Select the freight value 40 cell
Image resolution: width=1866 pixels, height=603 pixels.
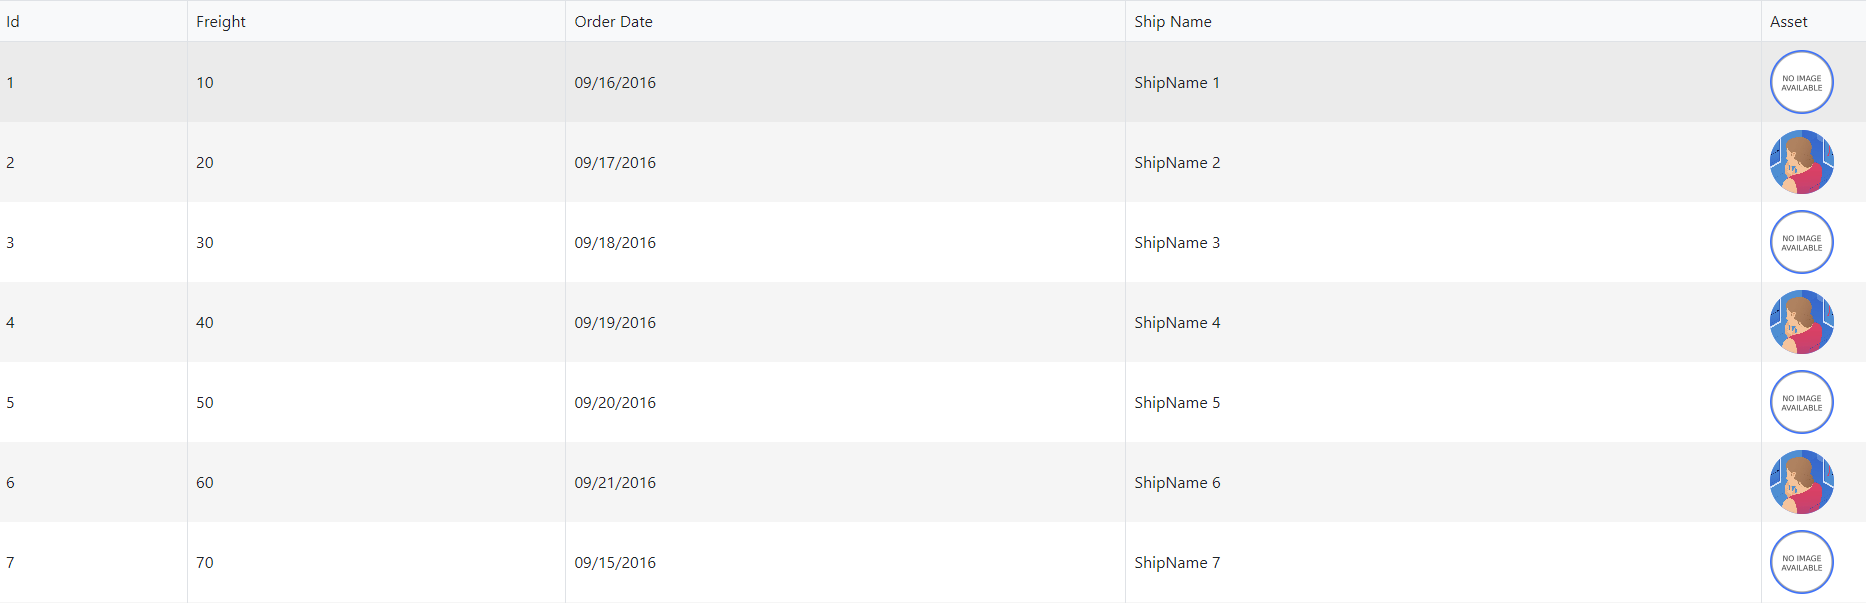(205, 322)
